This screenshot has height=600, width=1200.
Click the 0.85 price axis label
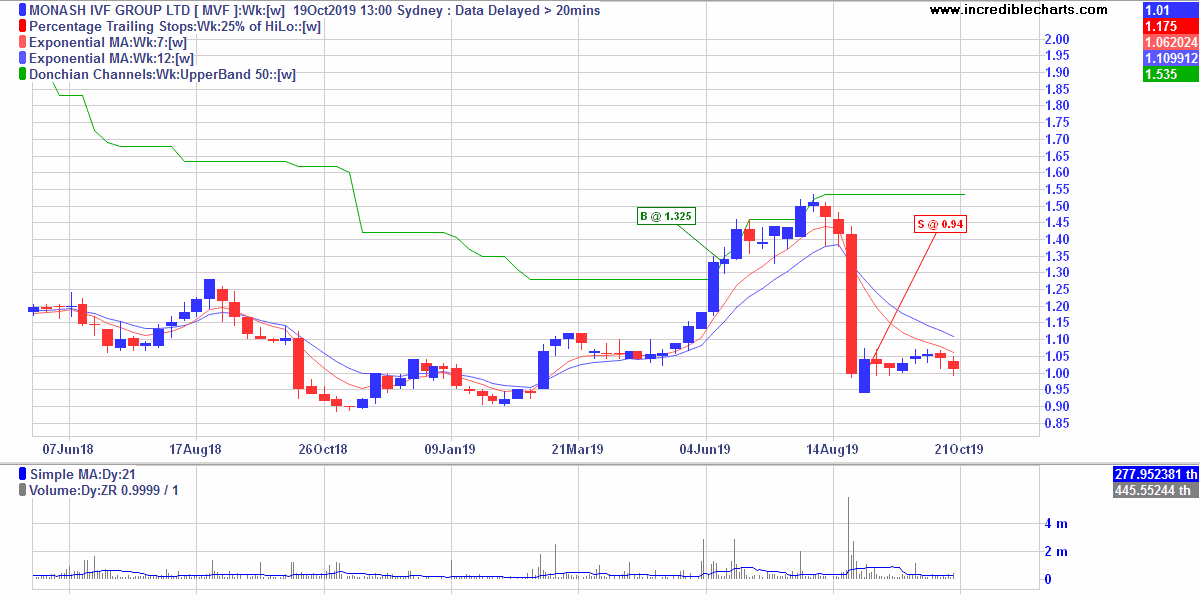tap(1056, 423)
